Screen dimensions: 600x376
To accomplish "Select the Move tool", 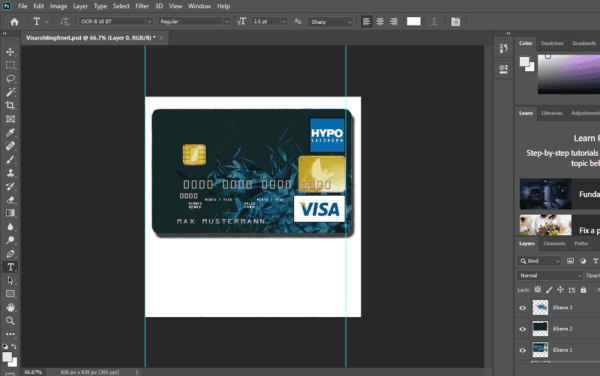I will click(x=10, y=52).
